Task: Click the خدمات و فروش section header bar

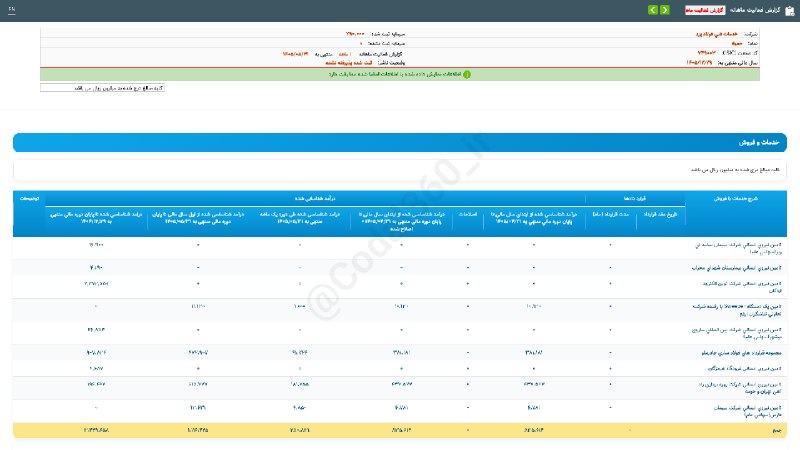Action: click(399, 142)
